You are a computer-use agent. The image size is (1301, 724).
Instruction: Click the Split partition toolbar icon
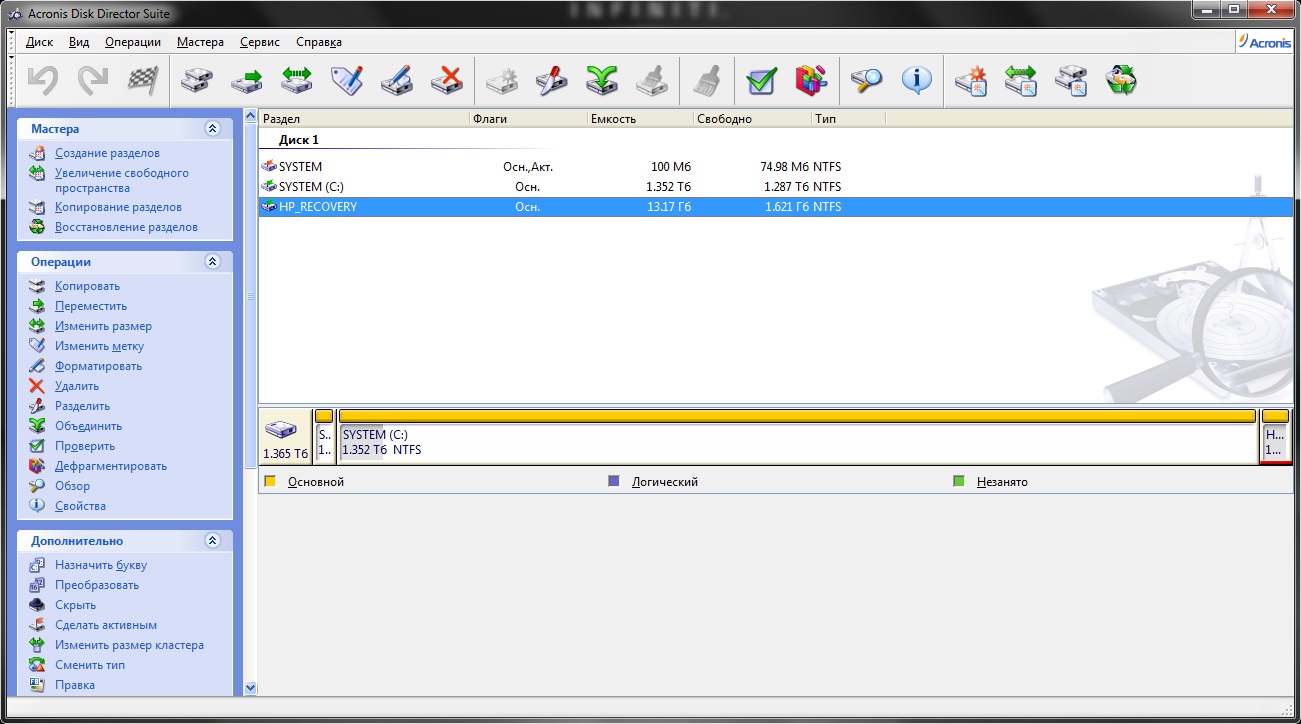pyautogui.click(x=551, y=80)
